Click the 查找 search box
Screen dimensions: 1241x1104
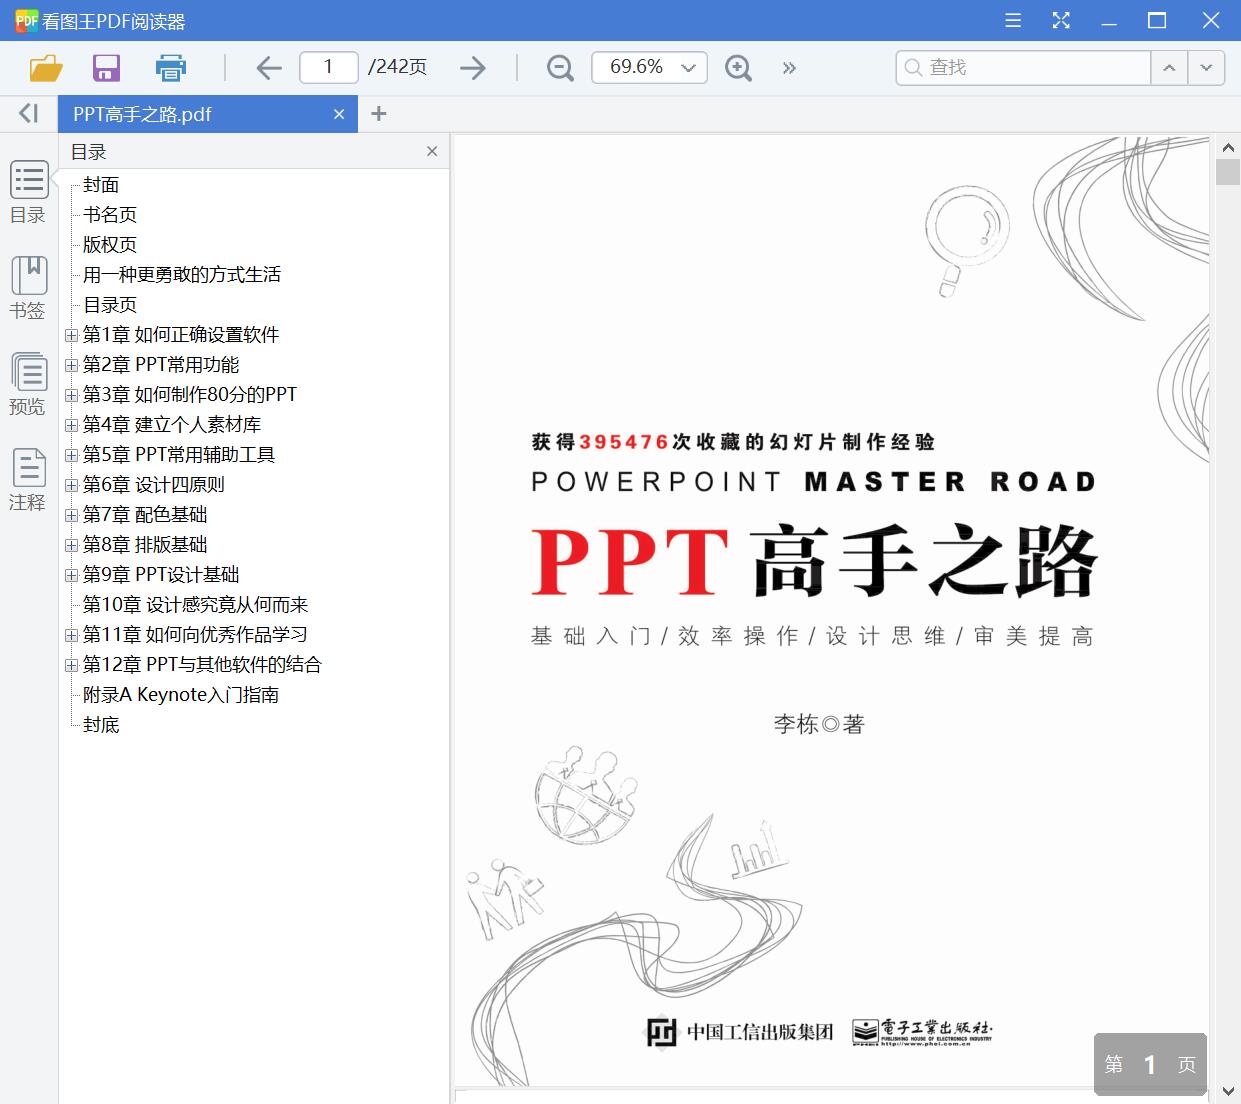point(1023,68)
